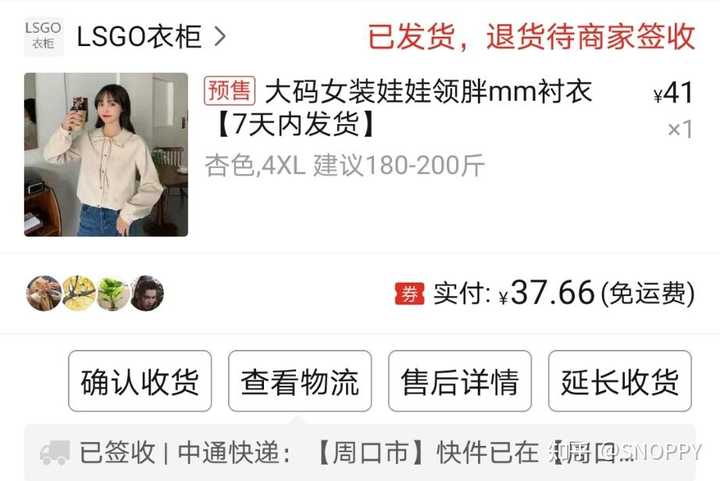This screenshot has height=481, width=720.
Task: Tap the LSGO衣柜 store name
Action: pyautogui.click(x=139, y=37)
